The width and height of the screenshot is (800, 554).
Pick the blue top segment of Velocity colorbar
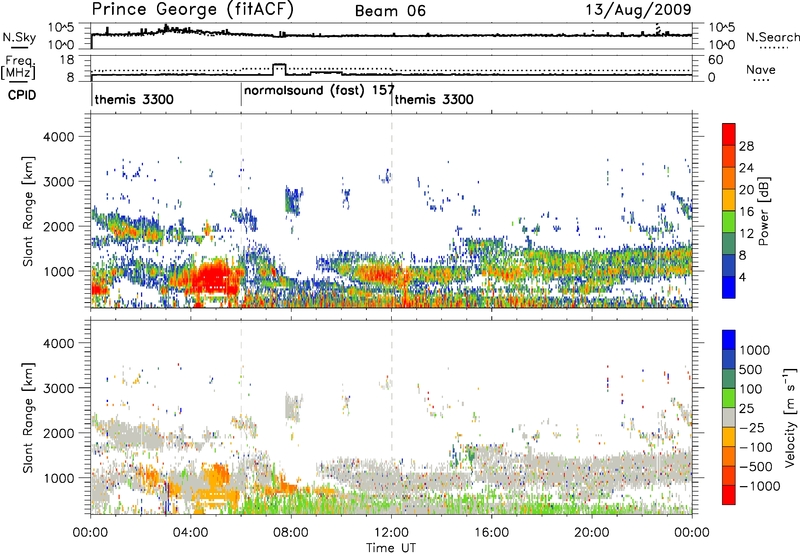pos(729,340)
